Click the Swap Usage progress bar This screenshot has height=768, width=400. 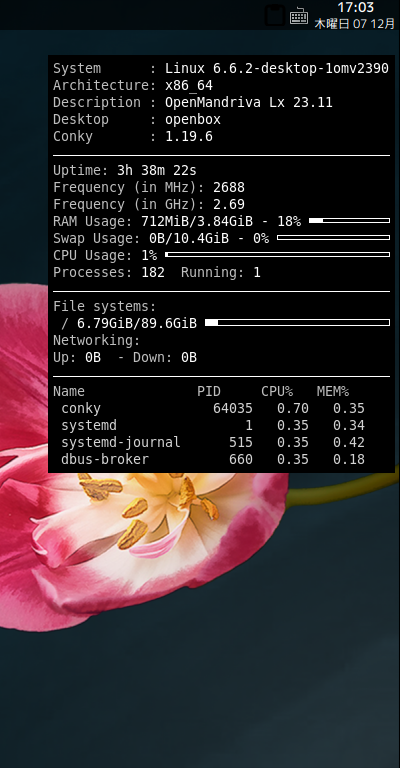tap(333, 238)
